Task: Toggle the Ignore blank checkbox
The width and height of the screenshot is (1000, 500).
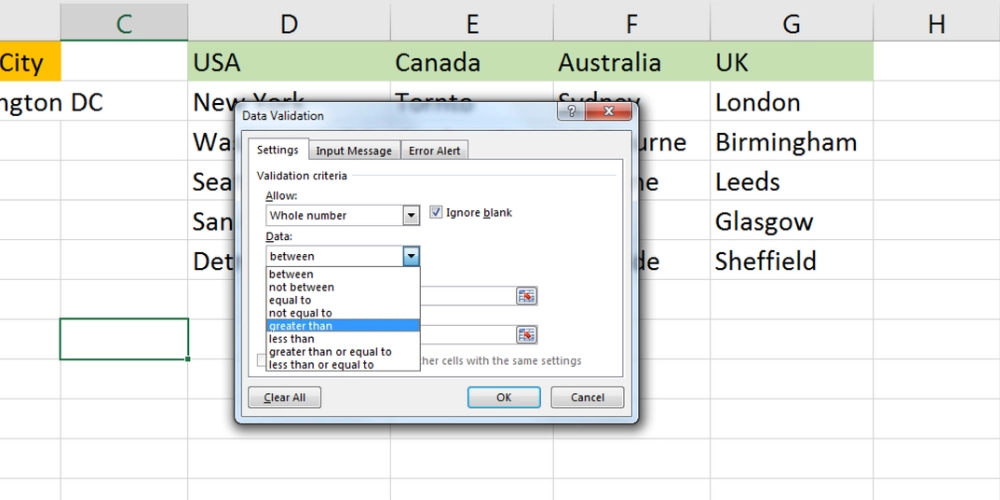Action: 436,212
